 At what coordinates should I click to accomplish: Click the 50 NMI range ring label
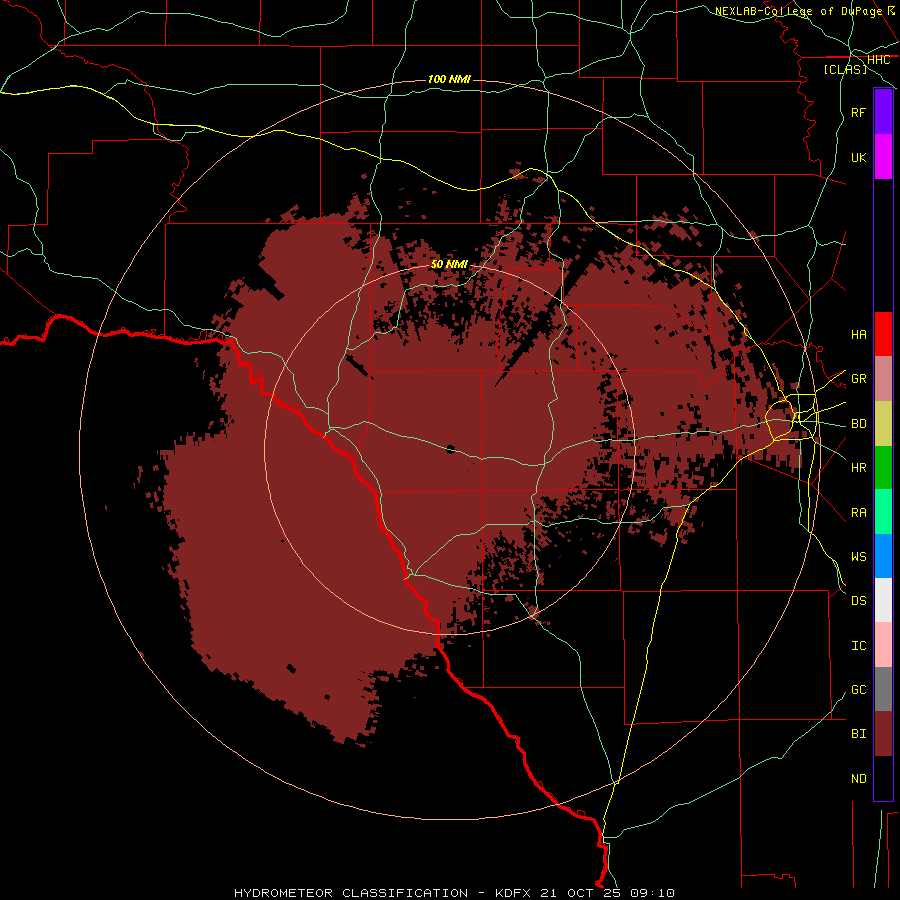coord(449,264)
